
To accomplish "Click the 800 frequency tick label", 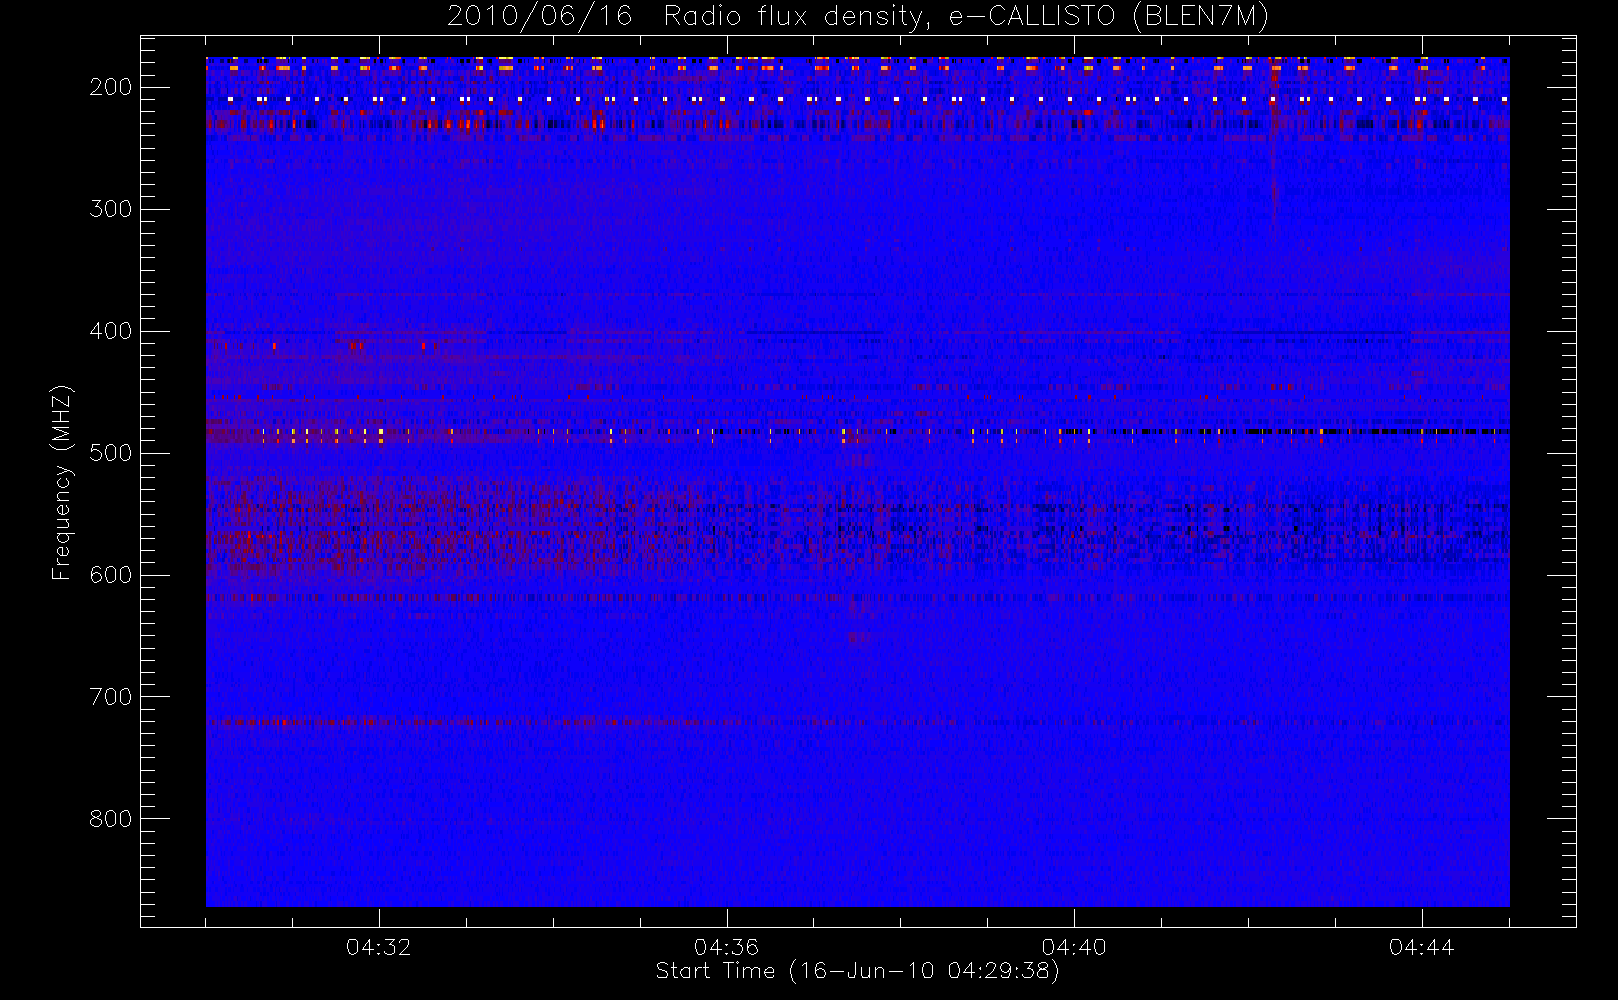I will pos(111,819).
